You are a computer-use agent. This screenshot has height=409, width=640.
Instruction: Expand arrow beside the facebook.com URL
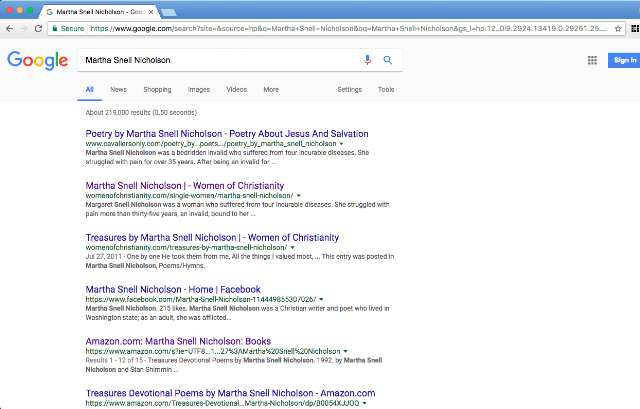[x=321, y=299]
